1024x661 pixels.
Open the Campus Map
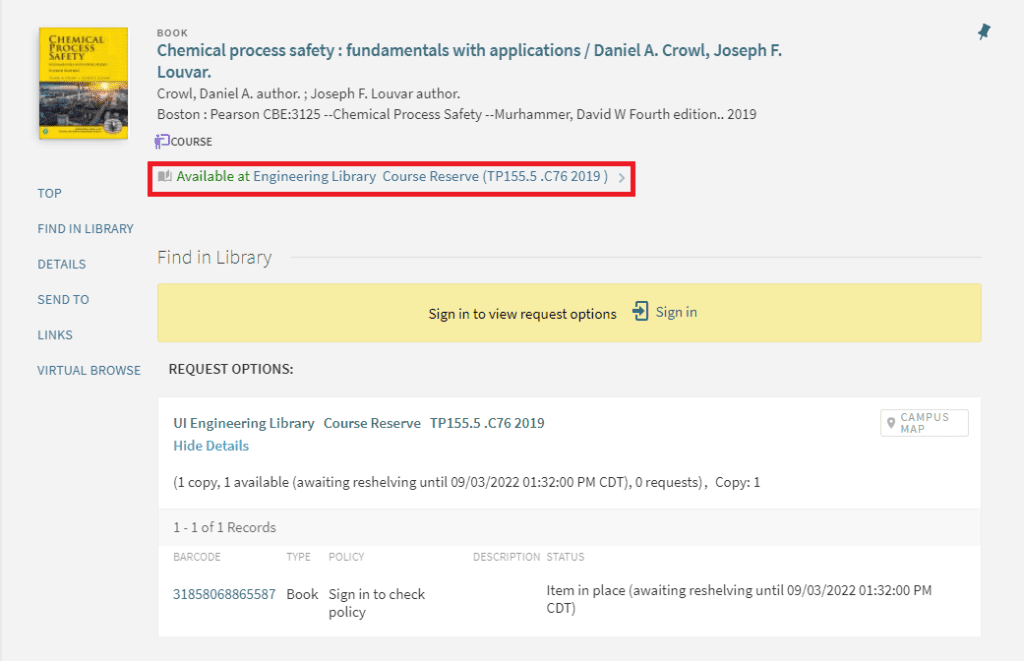click(923, 423)
